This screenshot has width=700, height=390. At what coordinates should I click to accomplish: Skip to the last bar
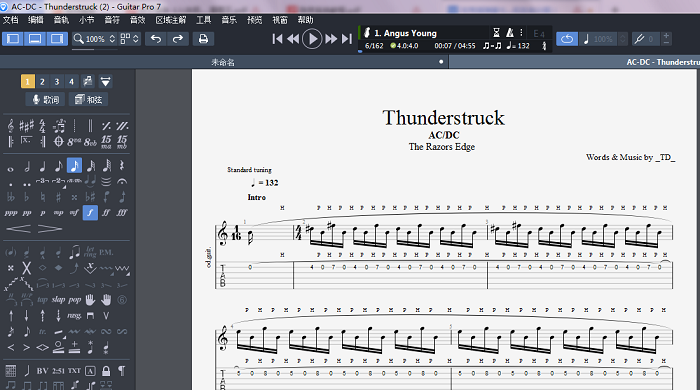click(347, 39)
